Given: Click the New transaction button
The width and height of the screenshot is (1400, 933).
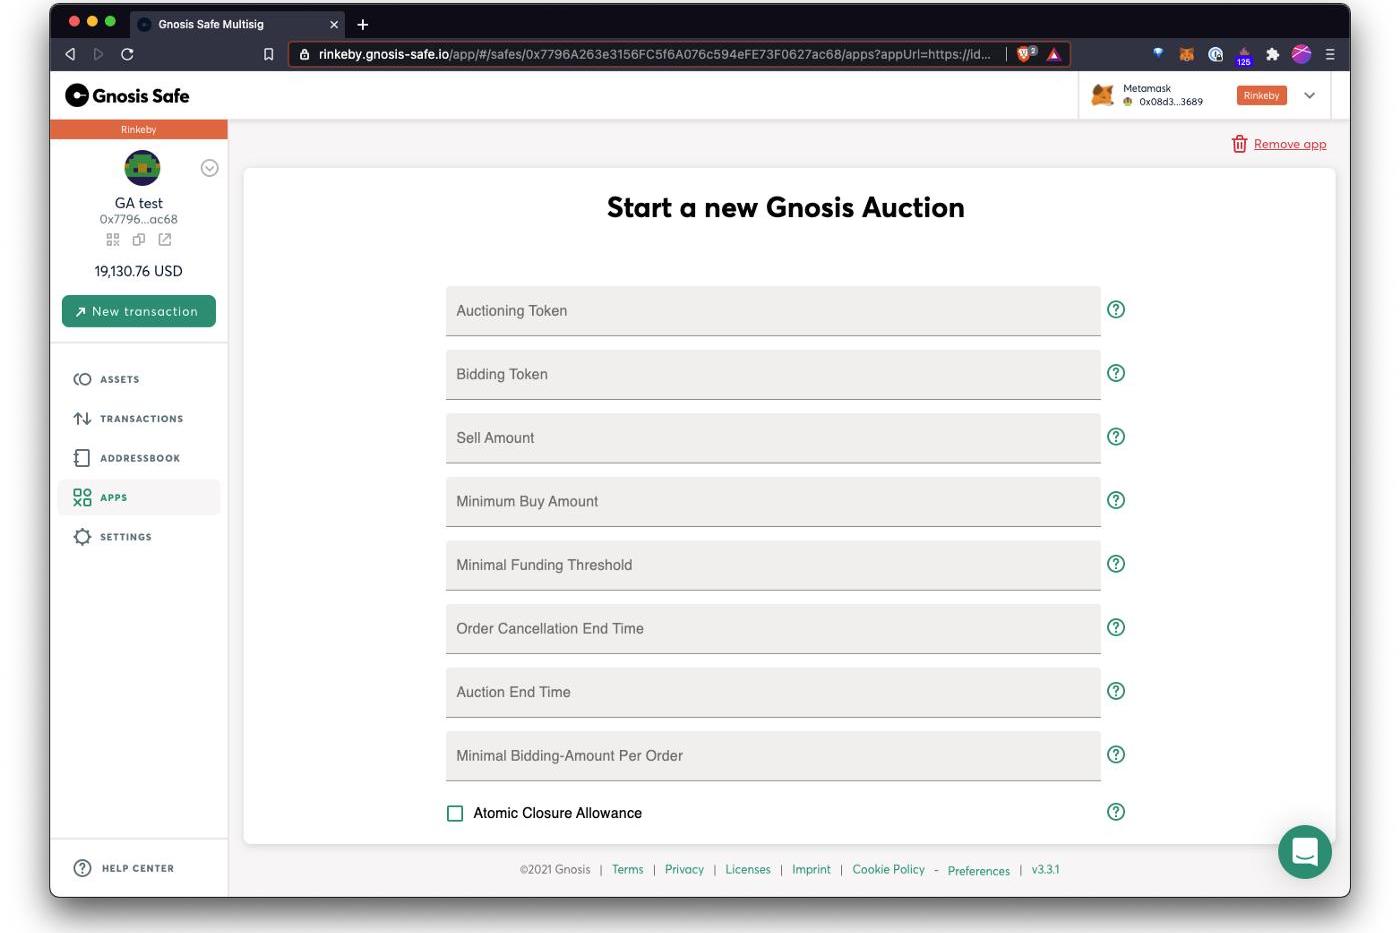Looking at the screenshot, I should point(139,311).
